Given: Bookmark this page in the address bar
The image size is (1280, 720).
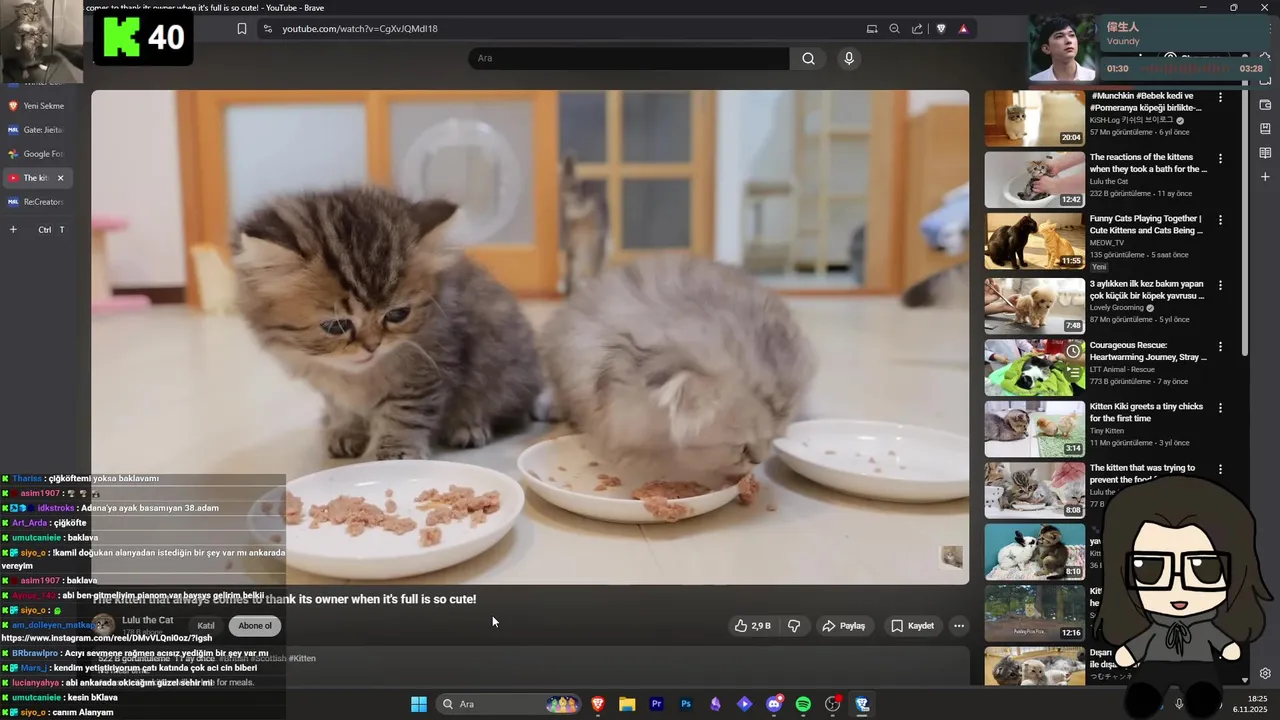Looking at the screenshot, I should pos(242,29).
